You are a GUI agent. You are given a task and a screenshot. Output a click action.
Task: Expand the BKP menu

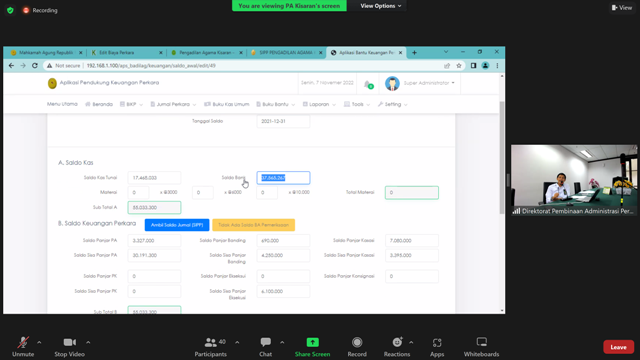tap(131, 104)
